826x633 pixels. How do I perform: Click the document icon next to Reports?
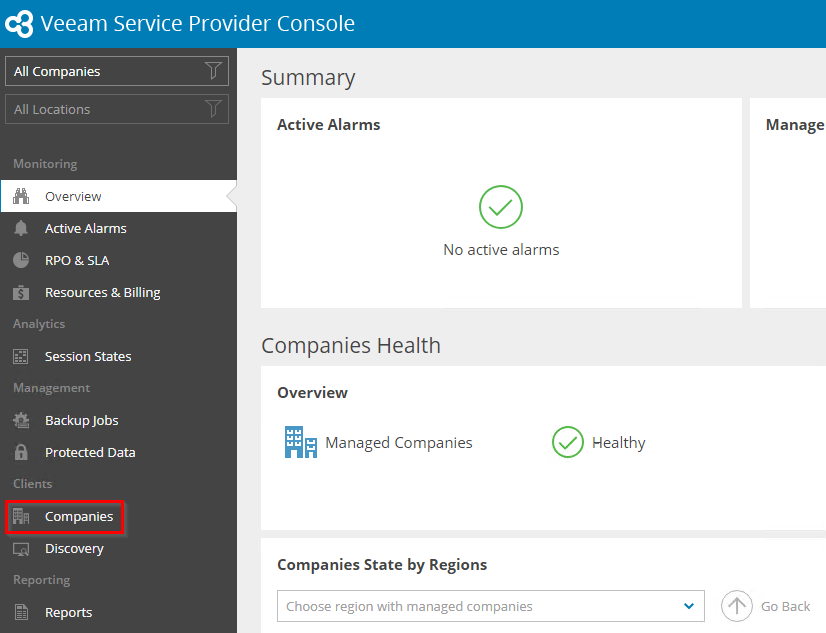click(21, 612)
